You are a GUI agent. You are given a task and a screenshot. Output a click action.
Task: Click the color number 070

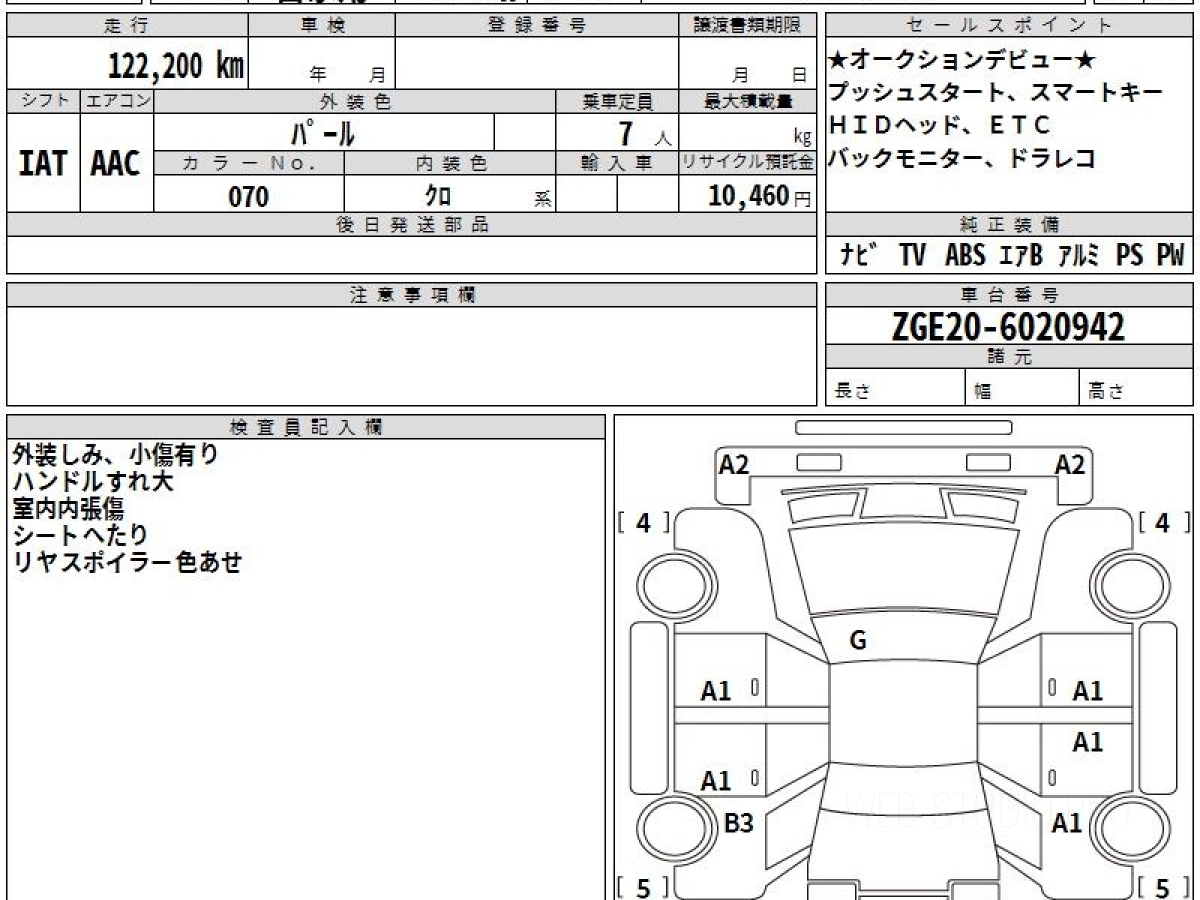(249, 197)
